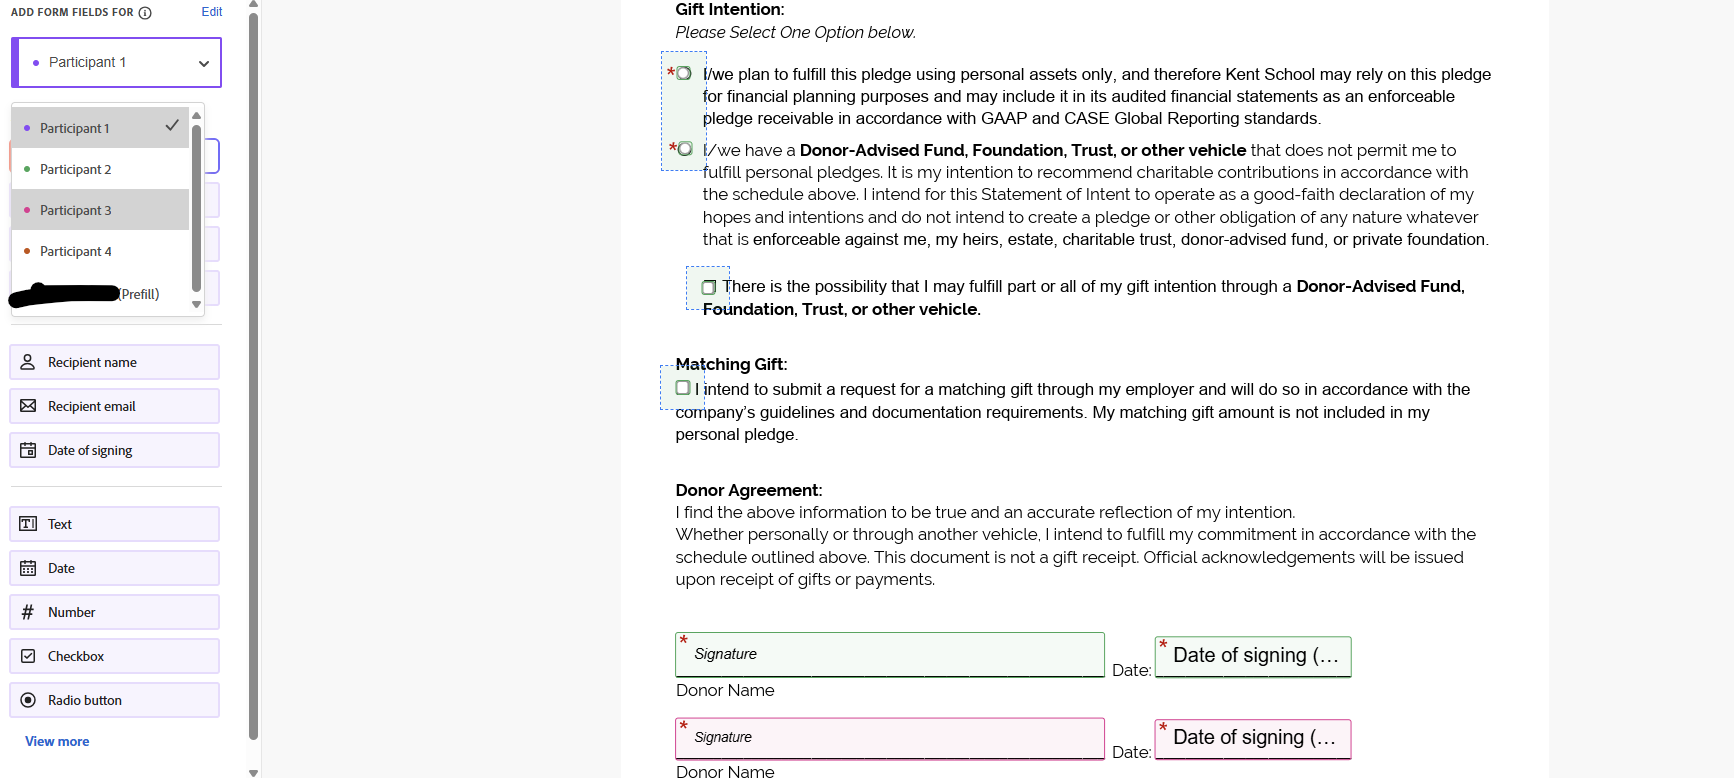The width and height of the screenshot is (1734, 778).
Task: Add a Recipient name field
Action: (115, 362)
